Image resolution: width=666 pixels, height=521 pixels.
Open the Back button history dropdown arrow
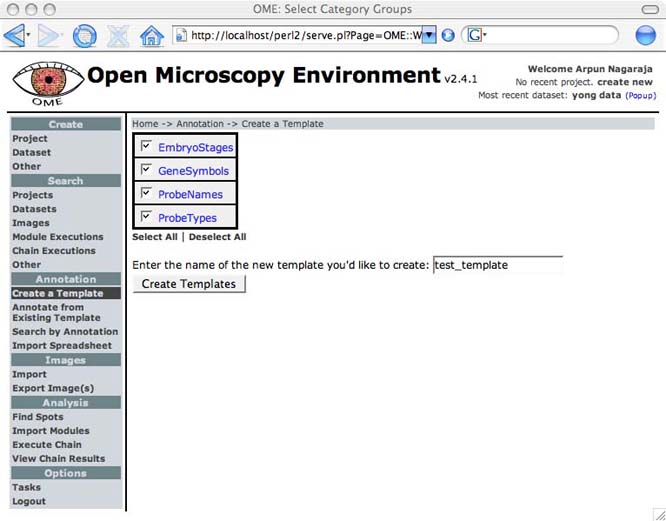pos(28,34)
